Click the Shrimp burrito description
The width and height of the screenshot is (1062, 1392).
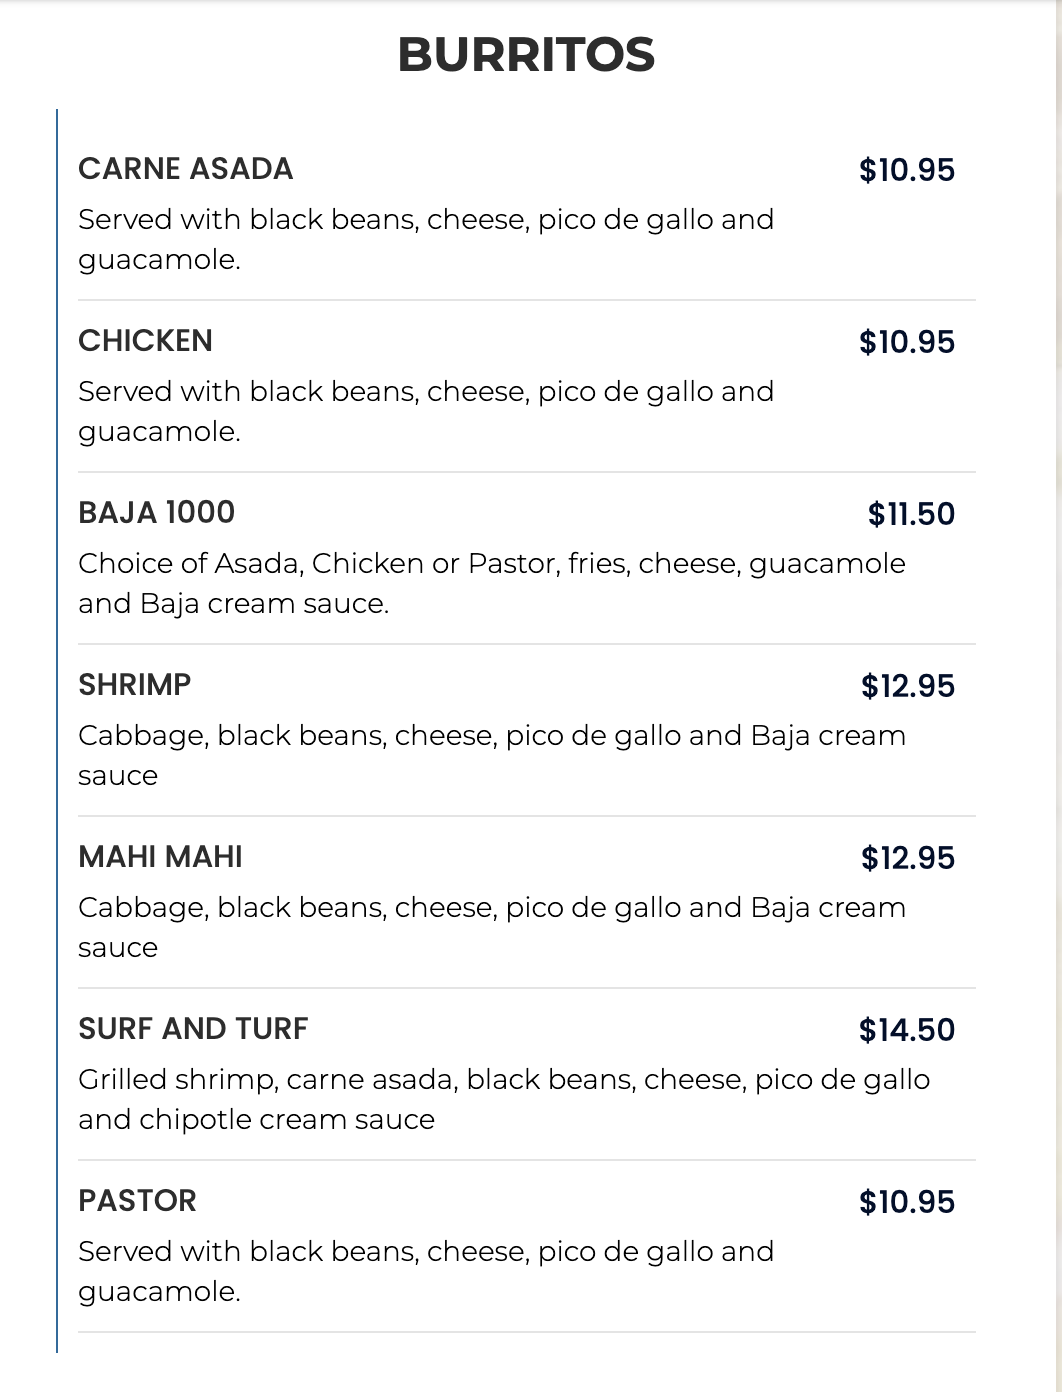pos(491,755)
